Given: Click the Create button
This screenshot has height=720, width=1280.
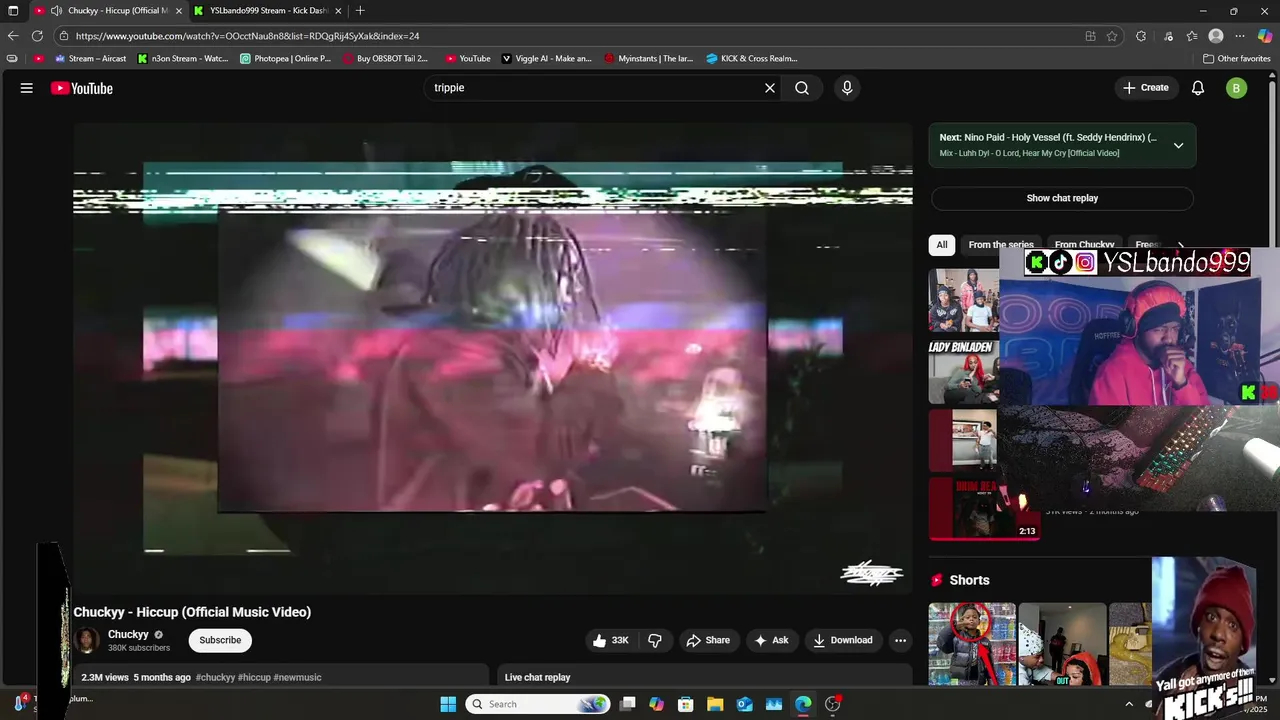Looking at the screenshot, I should (1145, 88).
